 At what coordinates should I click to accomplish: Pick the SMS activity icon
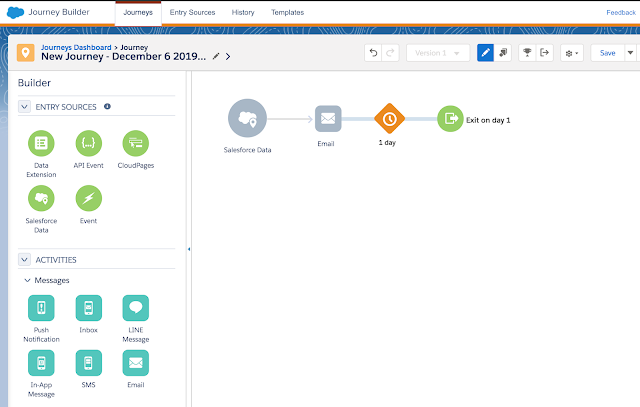pos(89,363)
